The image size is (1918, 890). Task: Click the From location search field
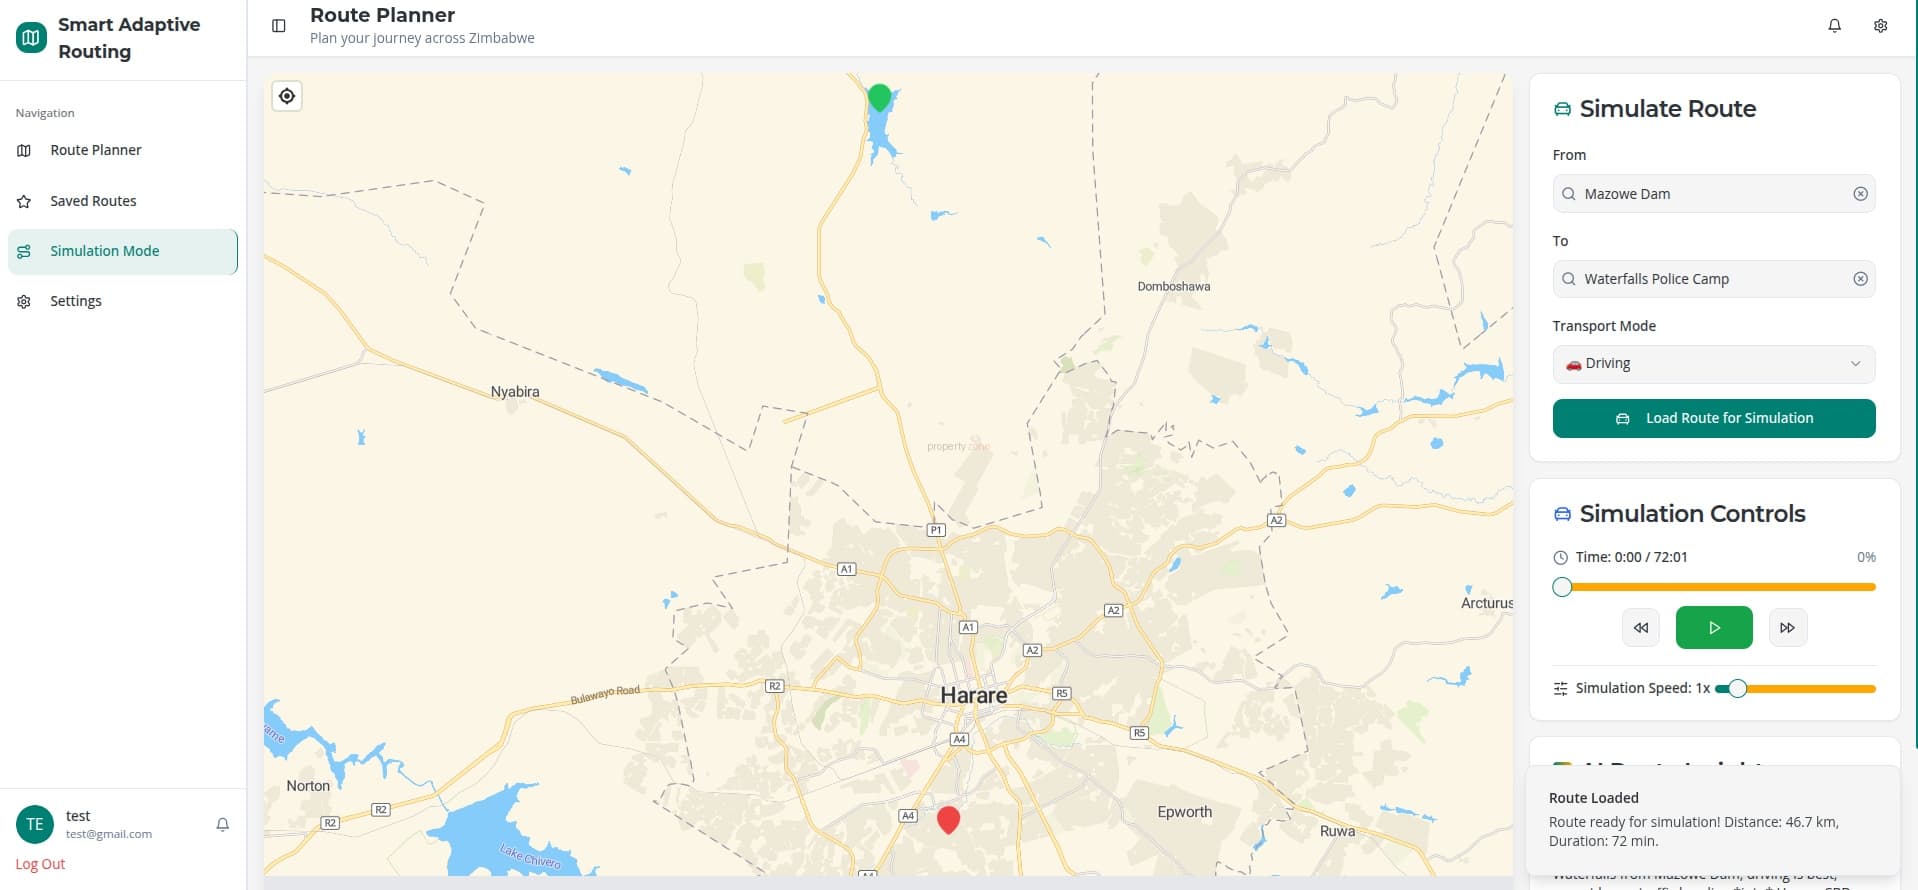click(x=1710, y=194)
